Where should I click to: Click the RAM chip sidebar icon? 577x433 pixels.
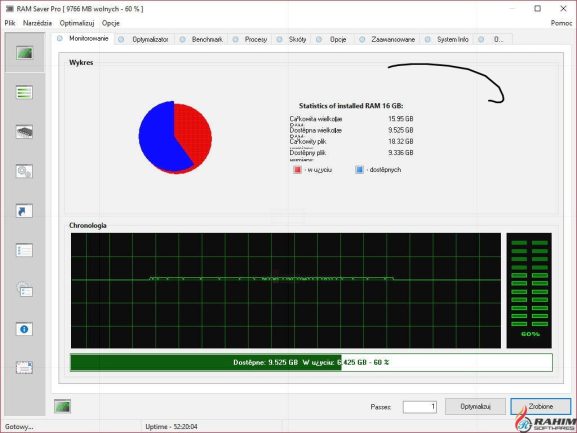(24, 132)
